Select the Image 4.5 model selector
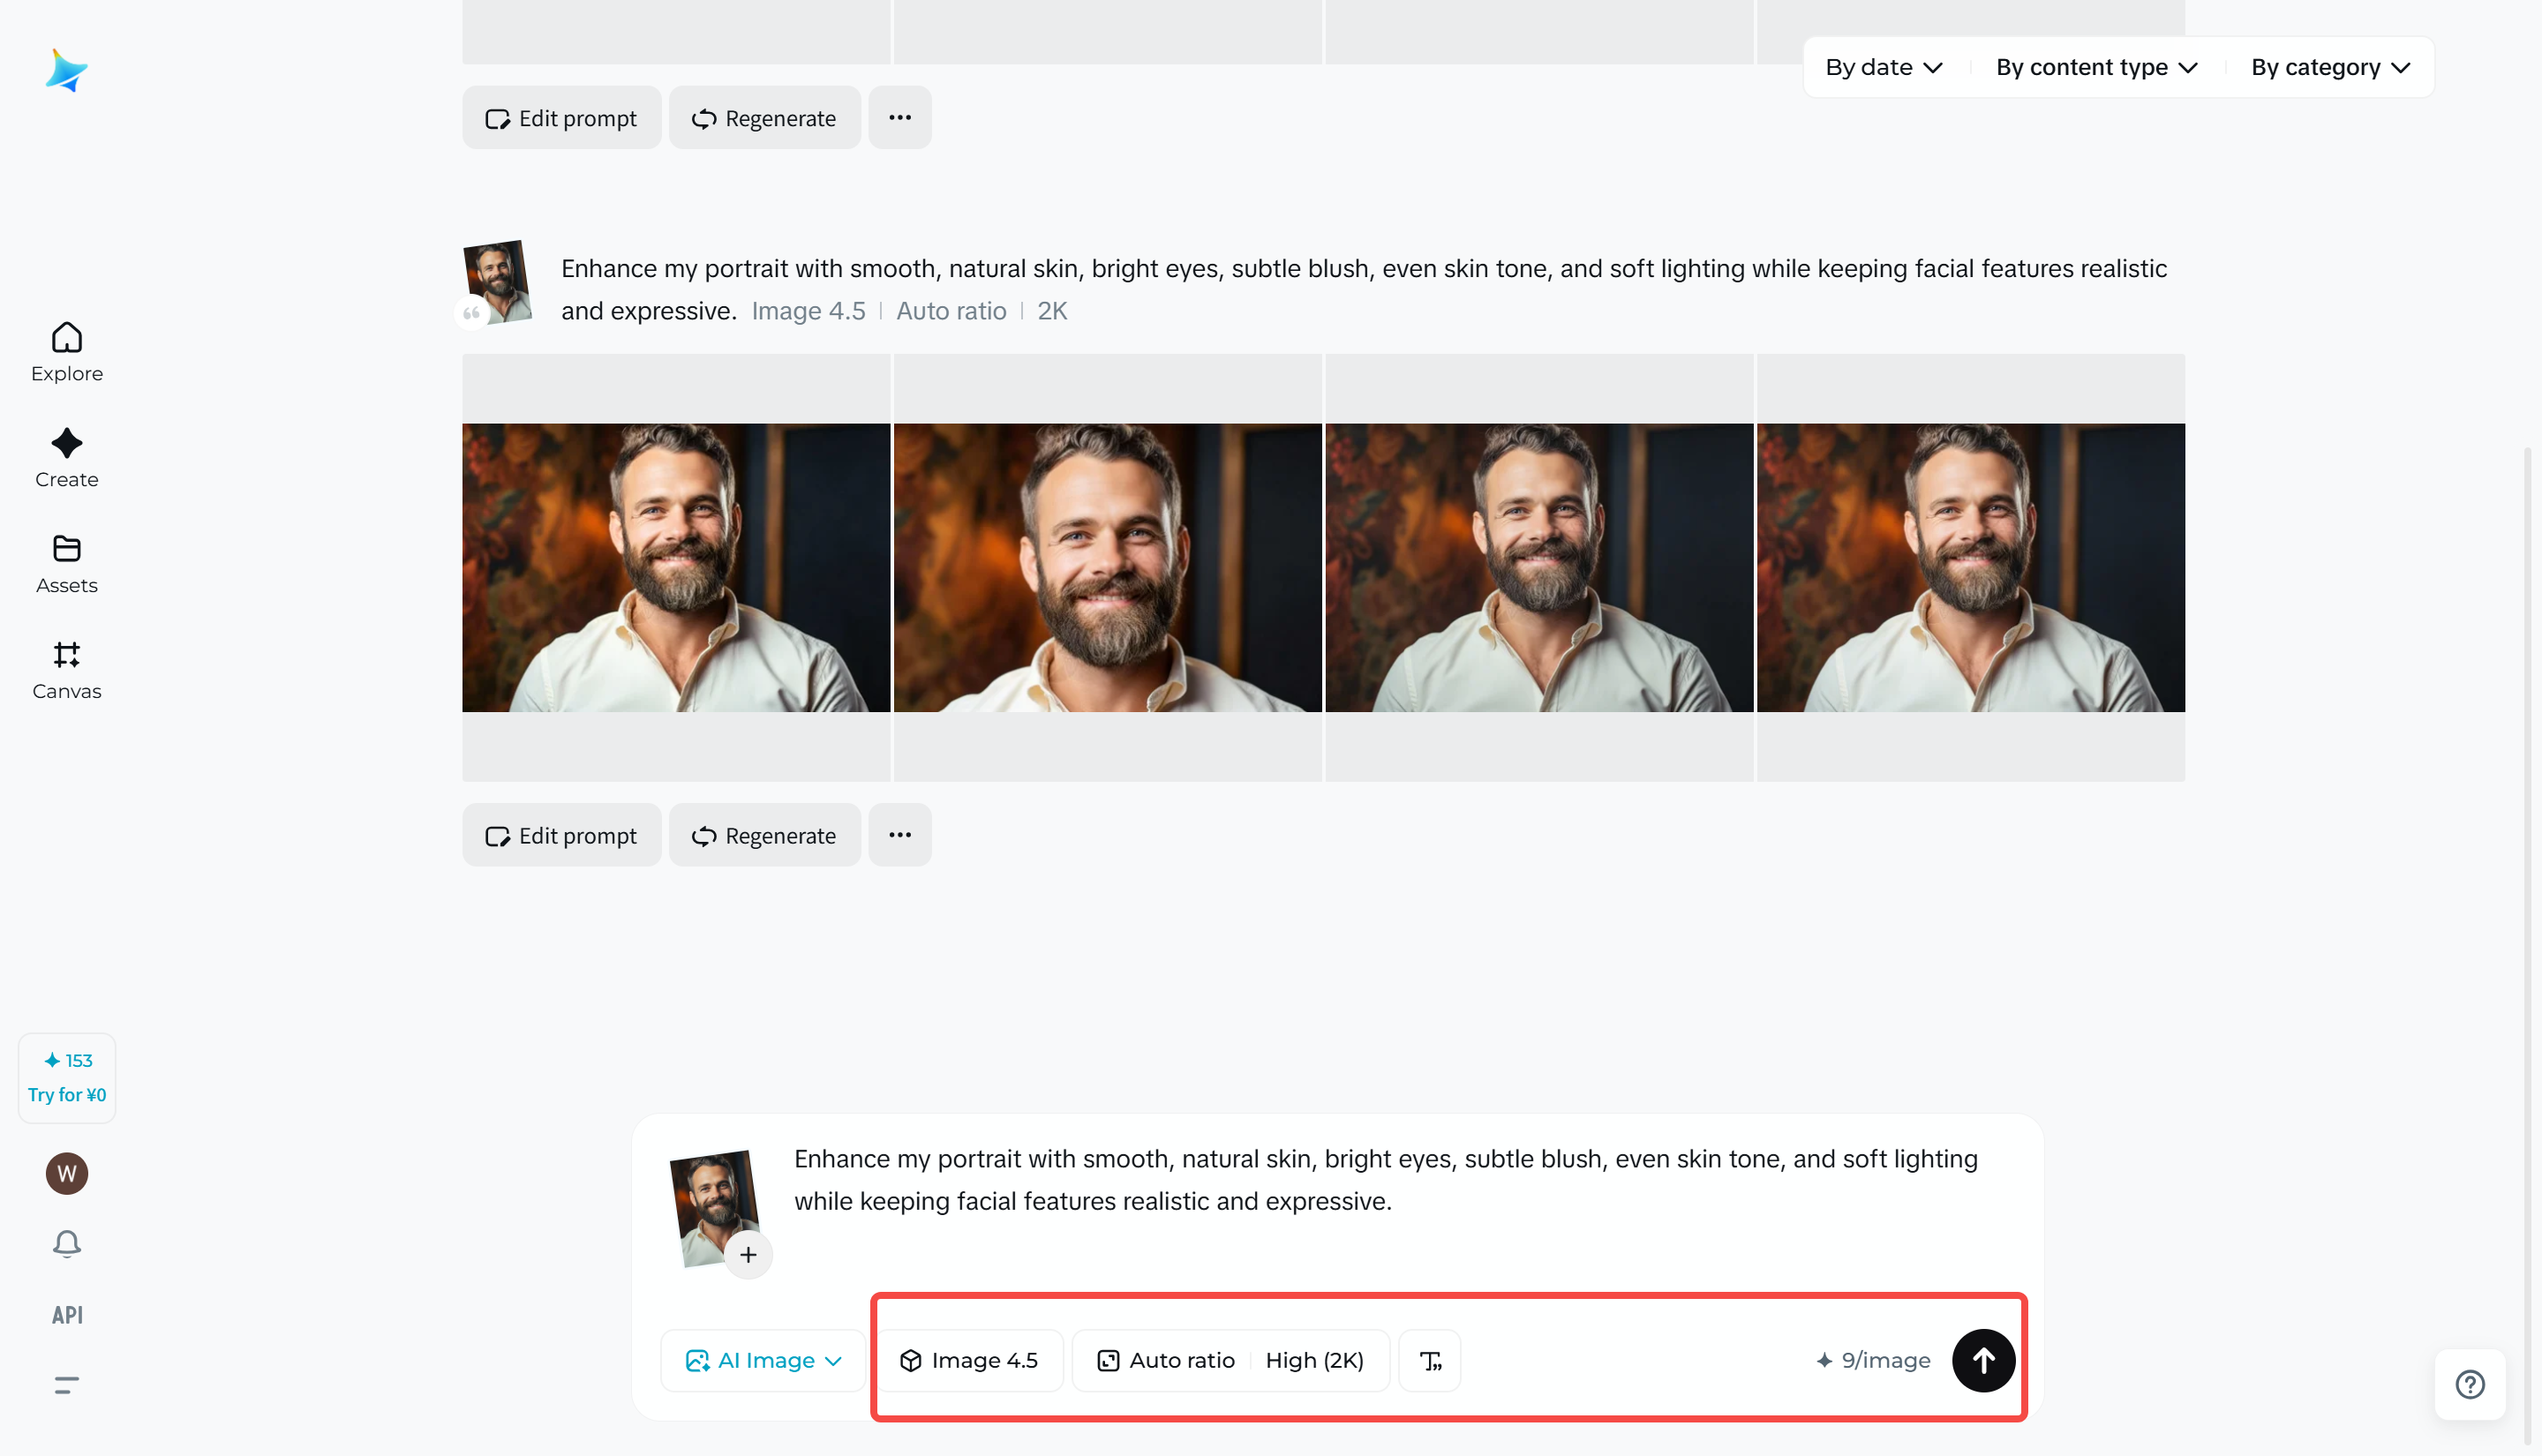 [968, 1360]
